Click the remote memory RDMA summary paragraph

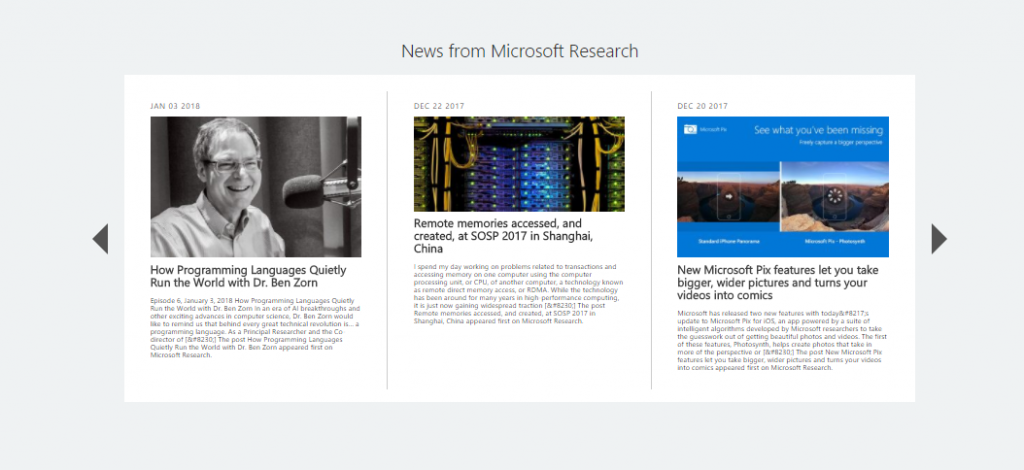[x=518, y=294]
